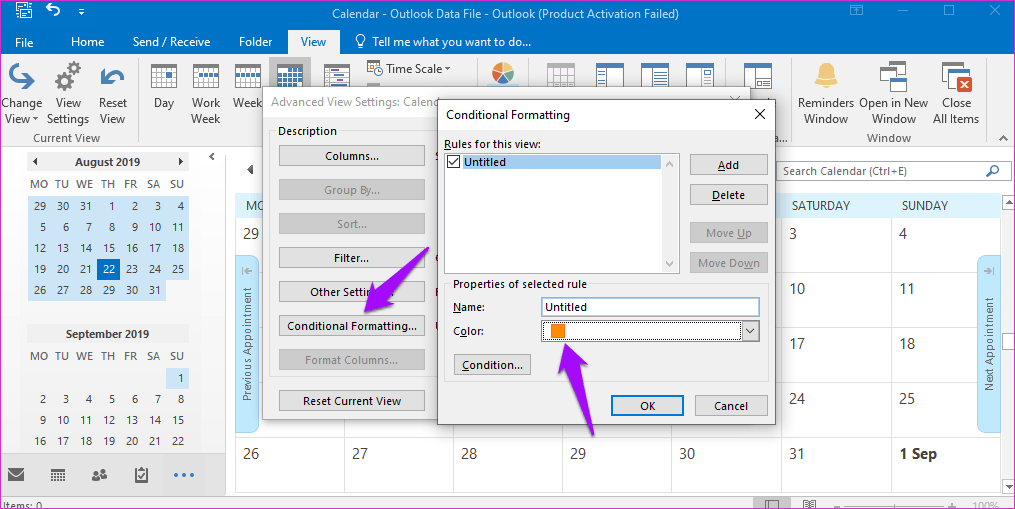This screenshot has width=1015, height=509.
Task: Click the greyed Daily Task List icon
Action: pyautogui.click(x=561, y=75)
